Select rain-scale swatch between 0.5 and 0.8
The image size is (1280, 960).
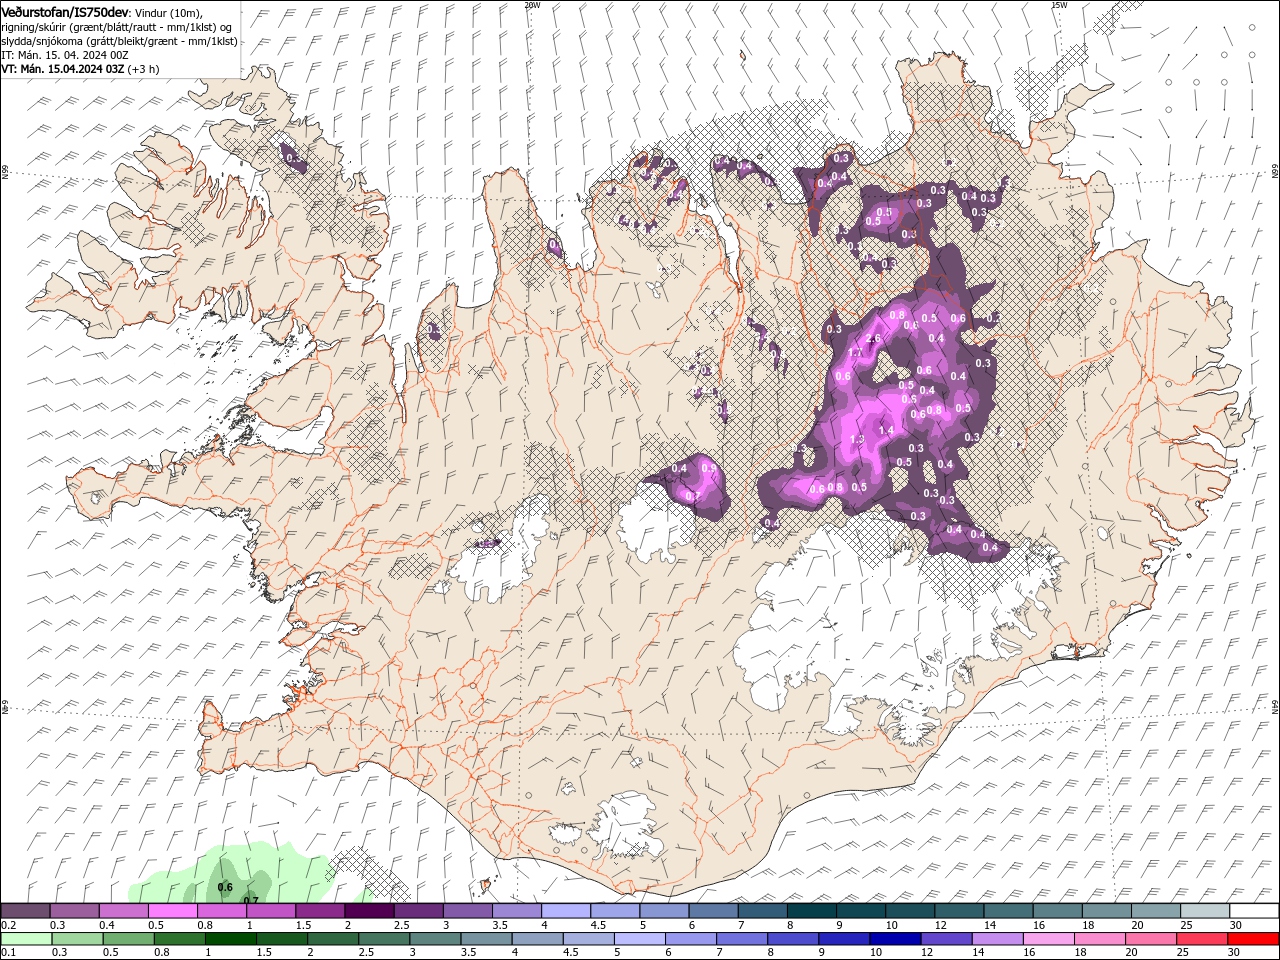(x=128, y=939)
